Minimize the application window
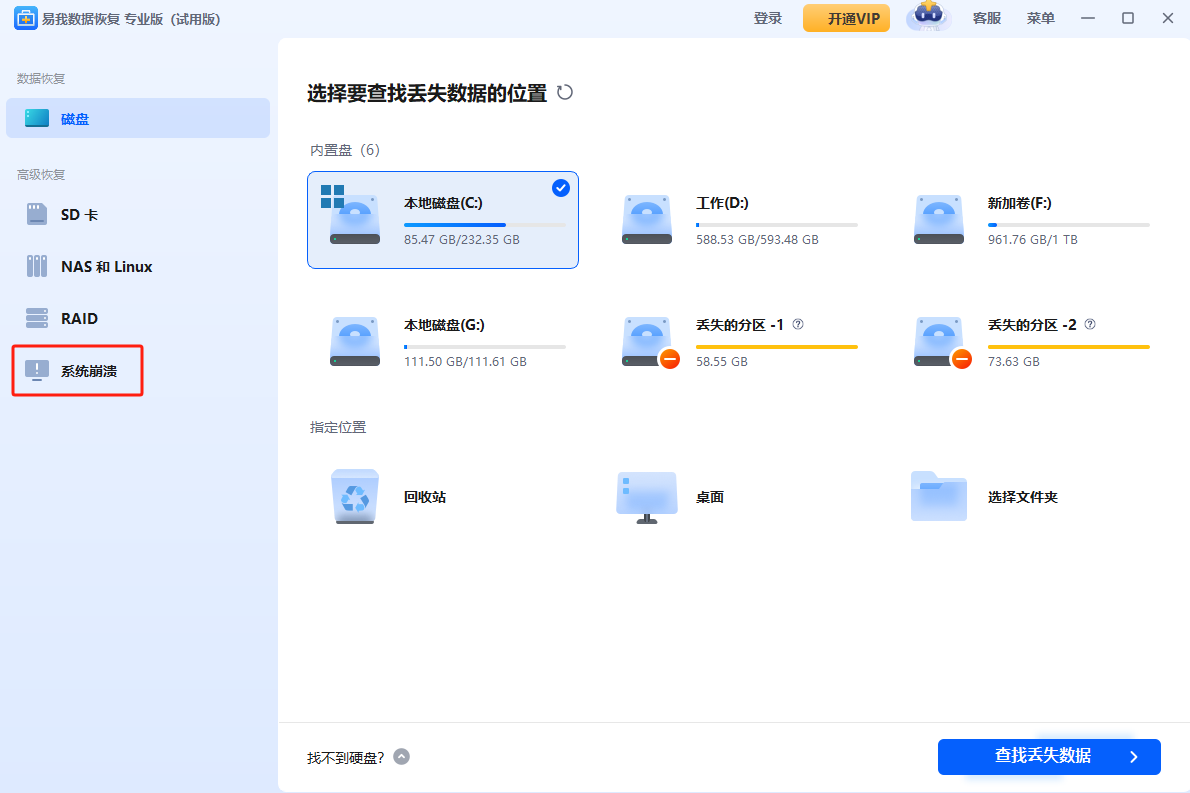Screen dimensions: 1190x793 pos(1088,18)
